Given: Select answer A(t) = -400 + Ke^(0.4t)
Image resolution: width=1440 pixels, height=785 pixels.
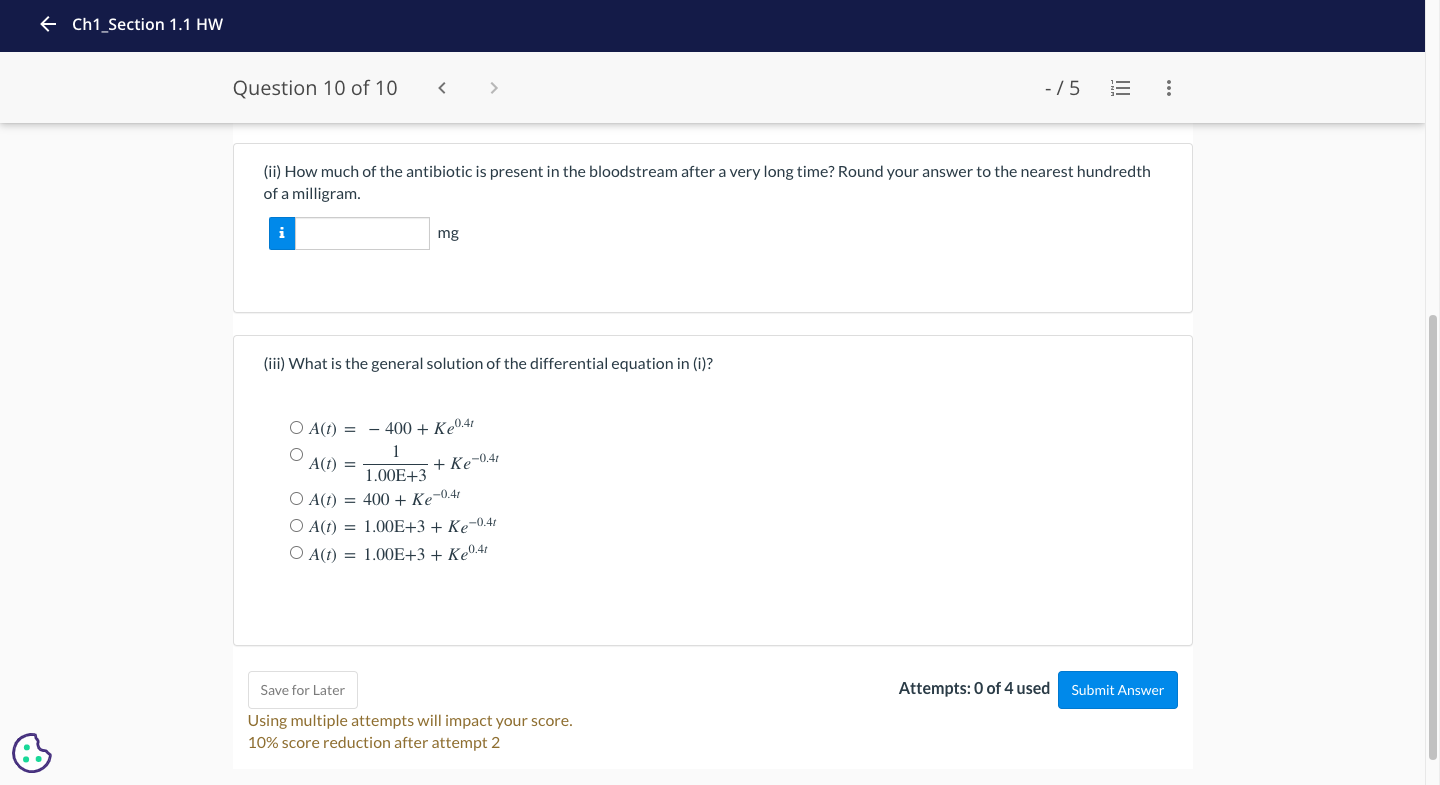Looking at the screenshot, I should [x=296, y=427].
